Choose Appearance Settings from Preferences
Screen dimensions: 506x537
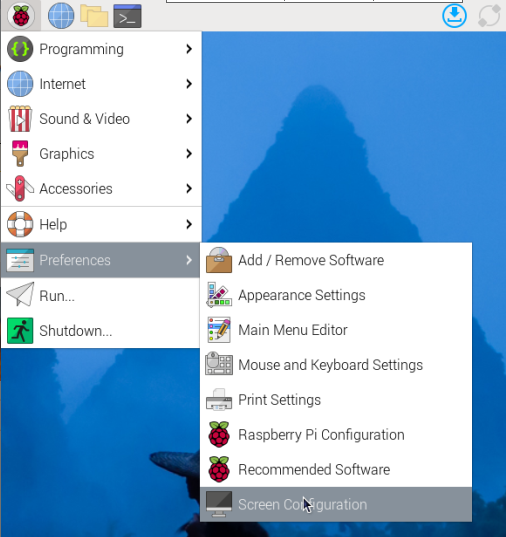pos(336,295)
